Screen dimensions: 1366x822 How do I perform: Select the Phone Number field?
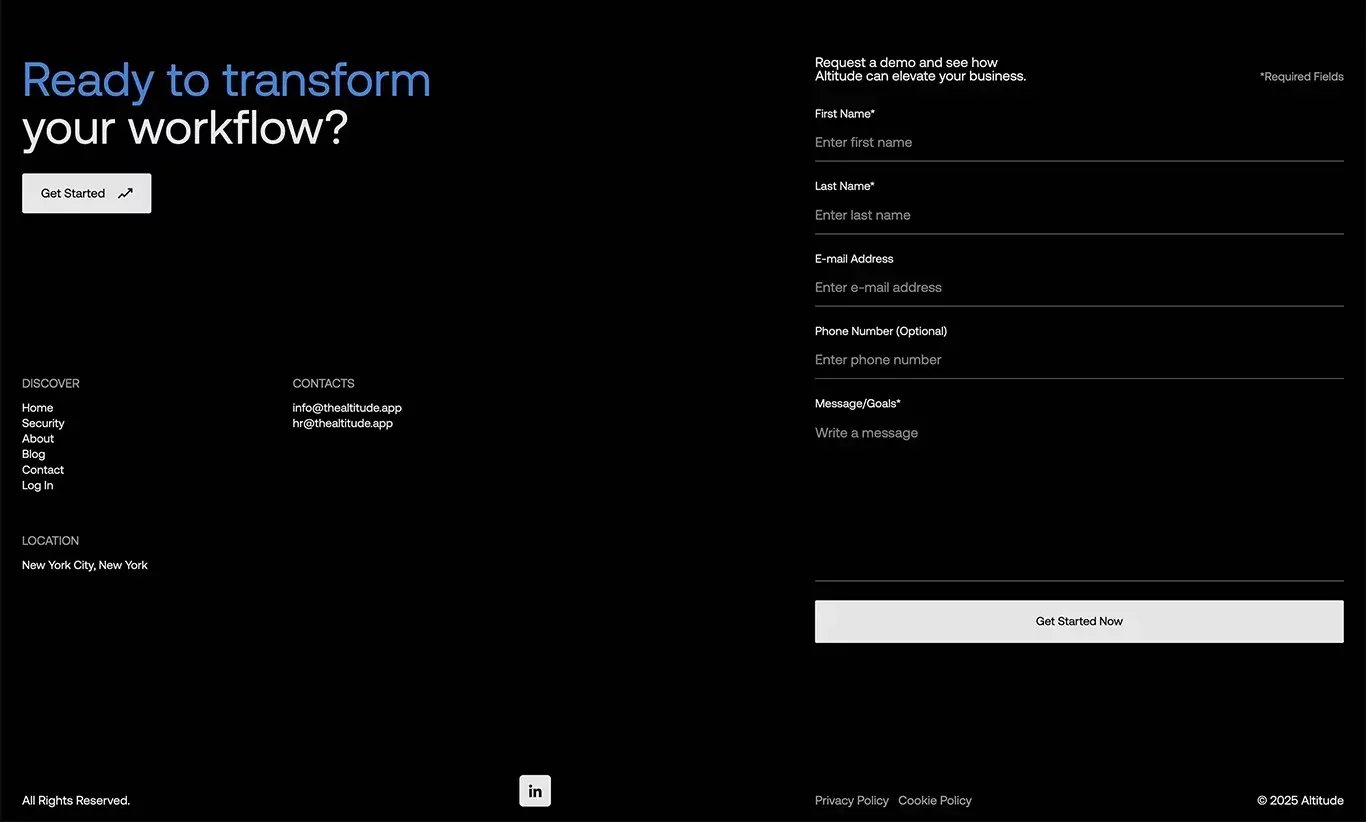click(x=1079, y=360)
